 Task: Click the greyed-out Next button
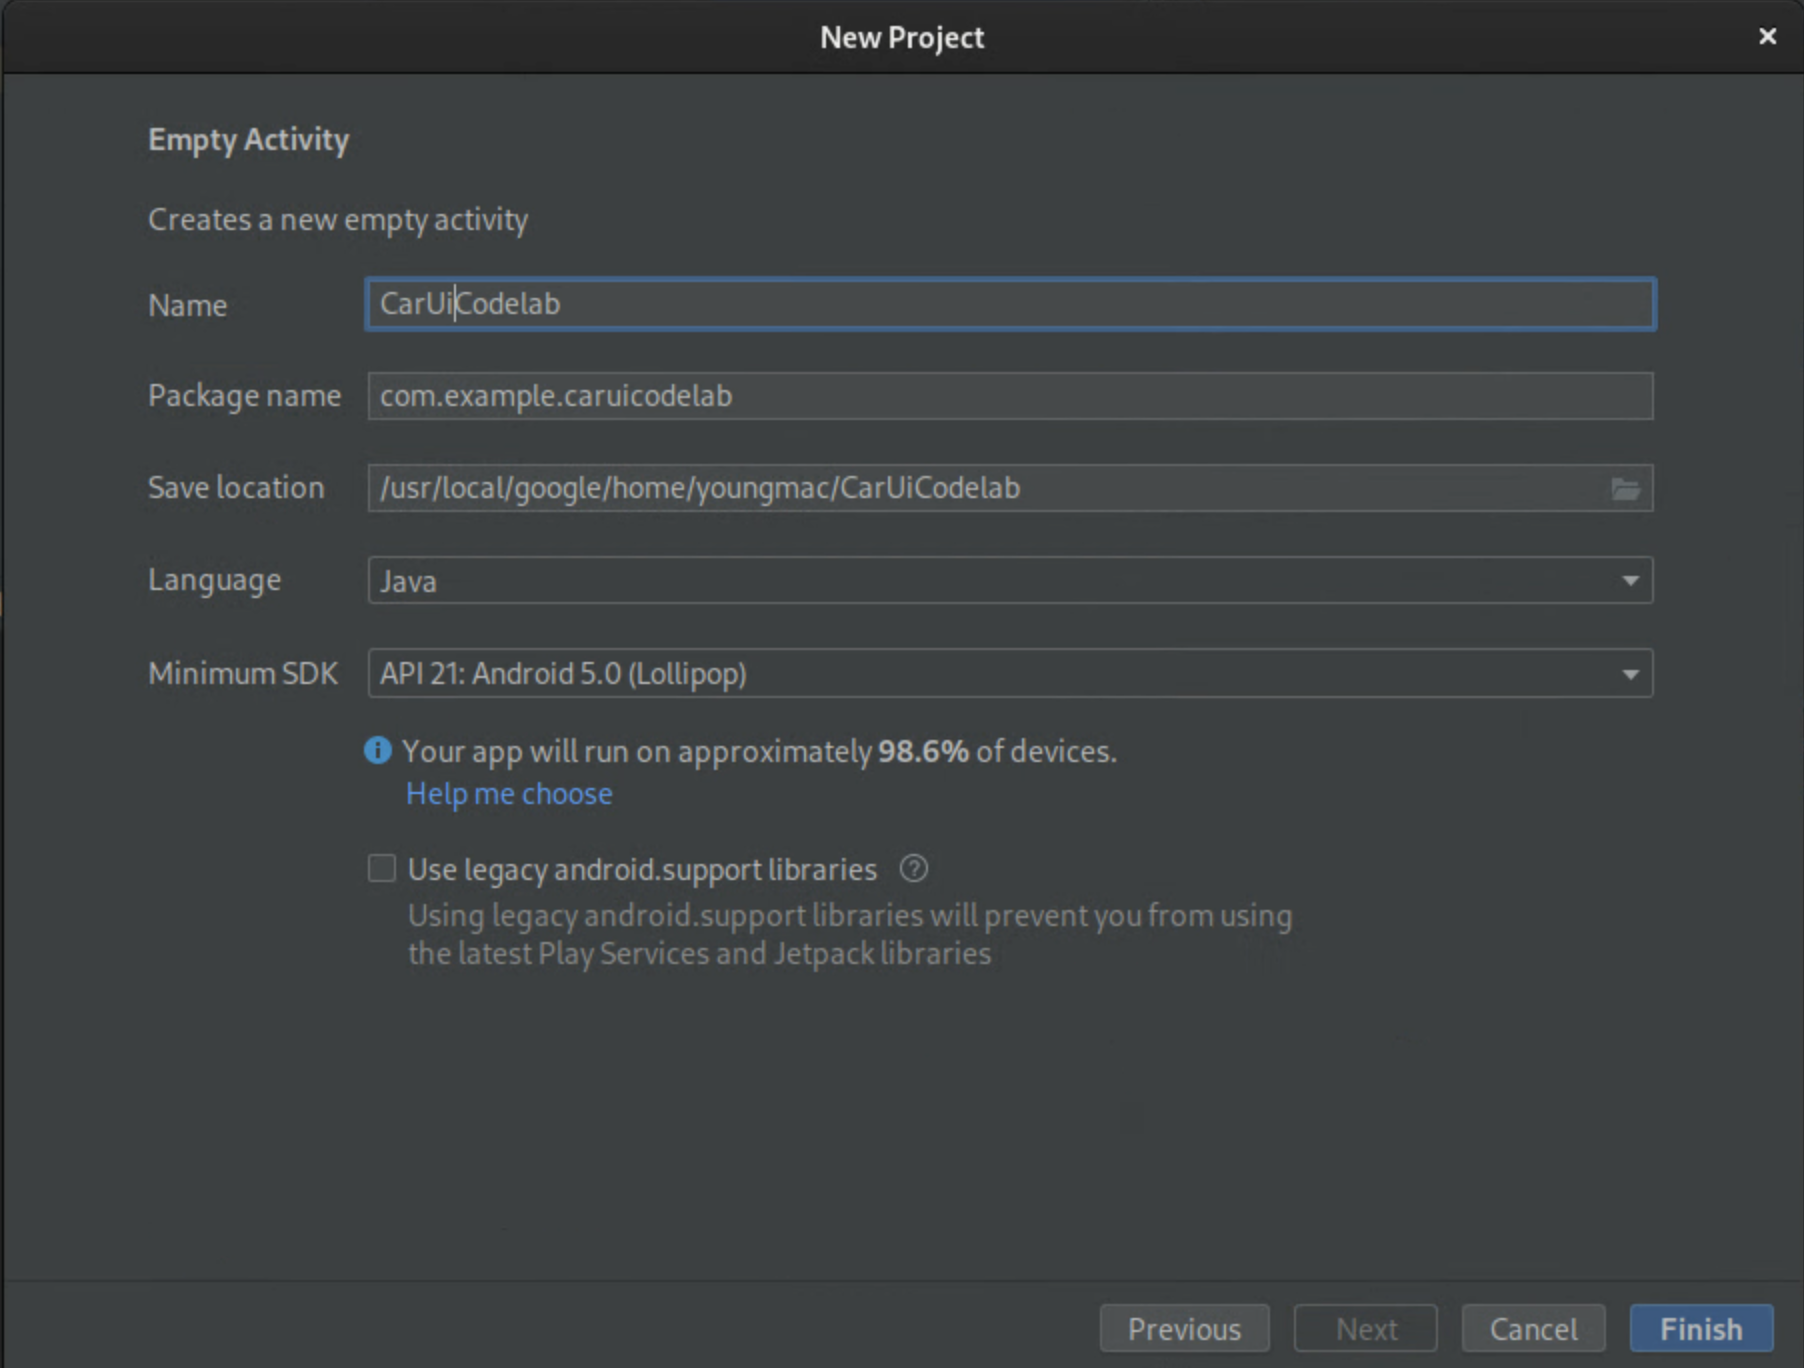[x=1366, y=1328]
